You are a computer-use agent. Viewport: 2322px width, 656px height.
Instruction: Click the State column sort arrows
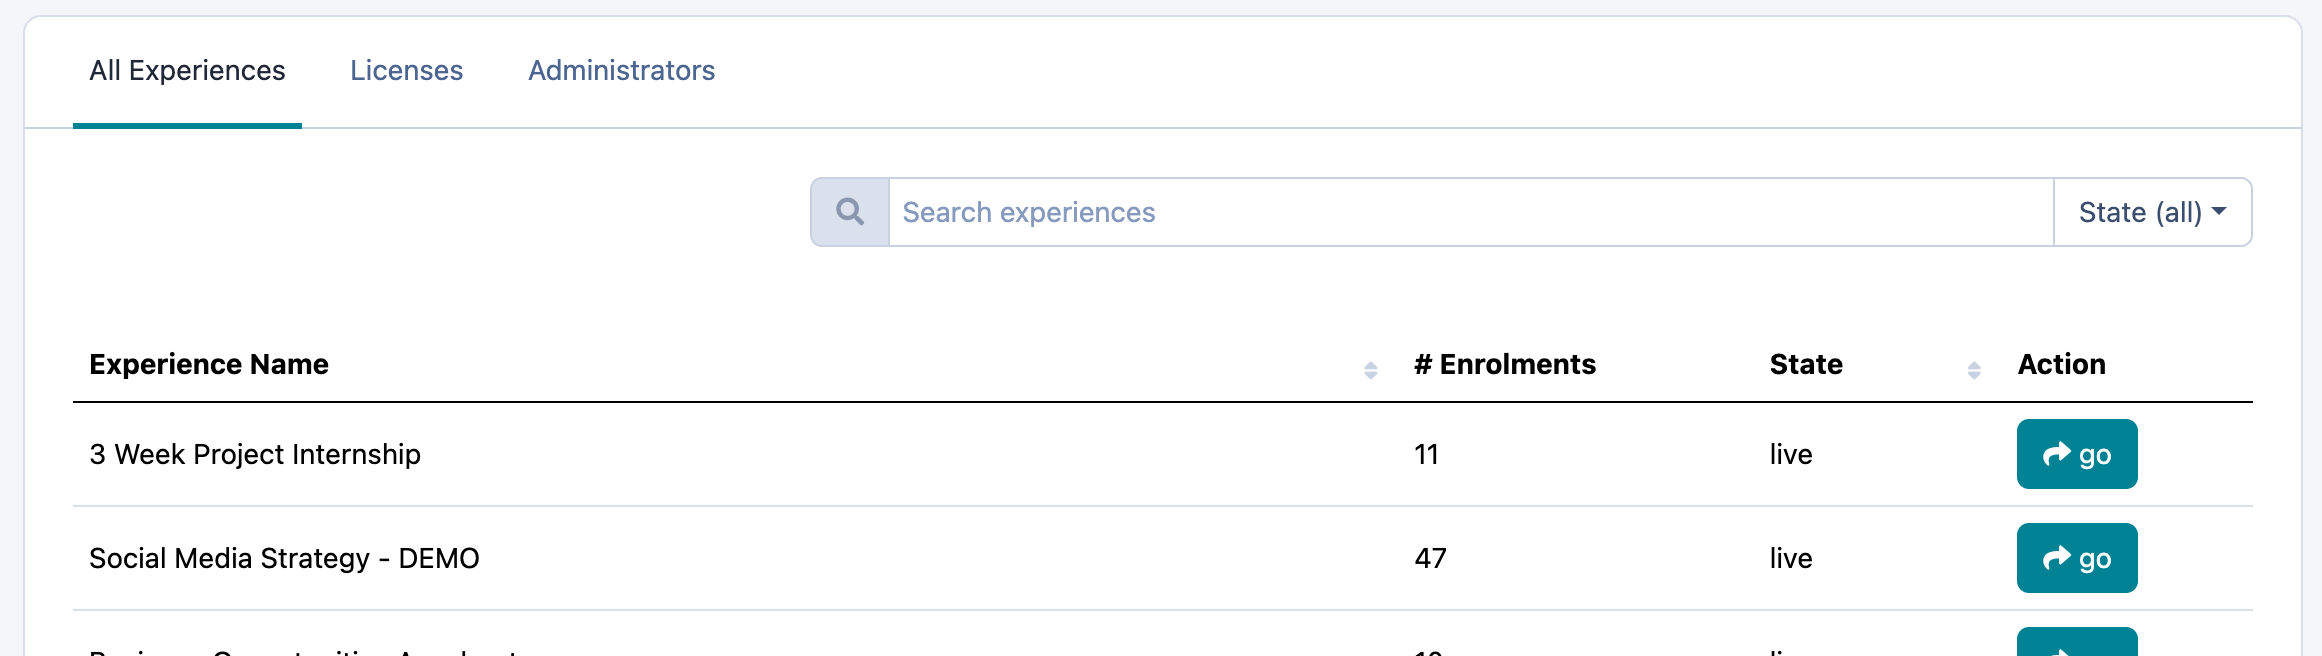1973,370
